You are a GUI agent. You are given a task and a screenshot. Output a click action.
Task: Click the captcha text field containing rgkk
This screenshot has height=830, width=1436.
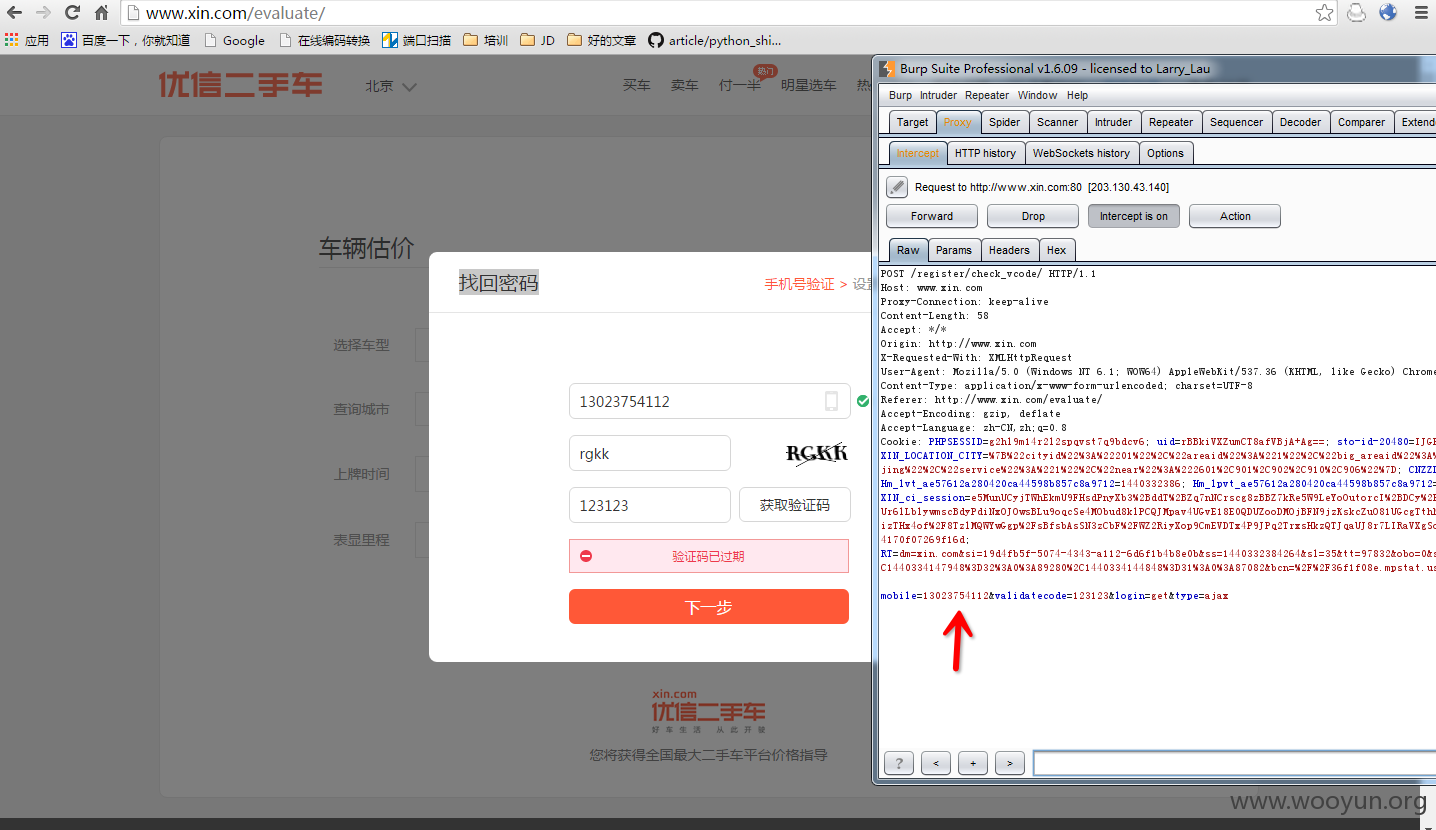[x=650, y=453]
